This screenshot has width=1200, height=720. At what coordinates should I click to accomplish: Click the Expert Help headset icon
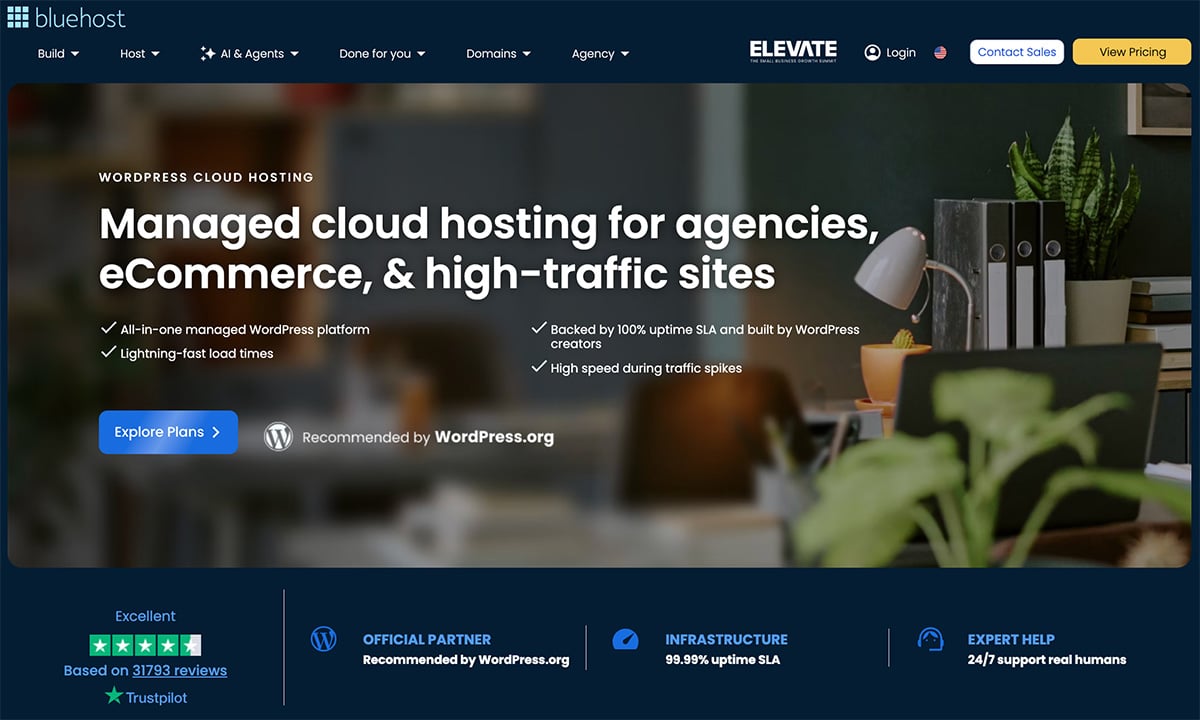(x=930, y=639)
